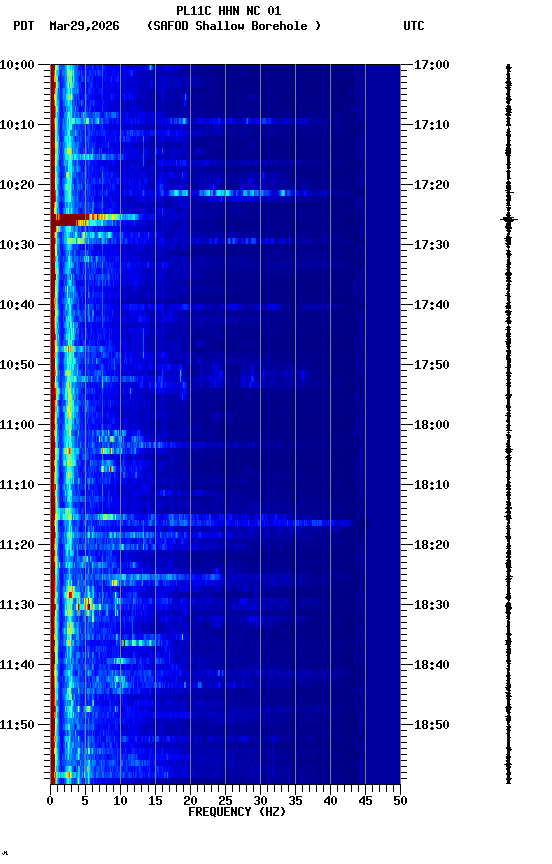Click the large seismogram spike near 17:26 UTC
The width and height of the screenshot is (552, 864).
(x=508, y=219)
